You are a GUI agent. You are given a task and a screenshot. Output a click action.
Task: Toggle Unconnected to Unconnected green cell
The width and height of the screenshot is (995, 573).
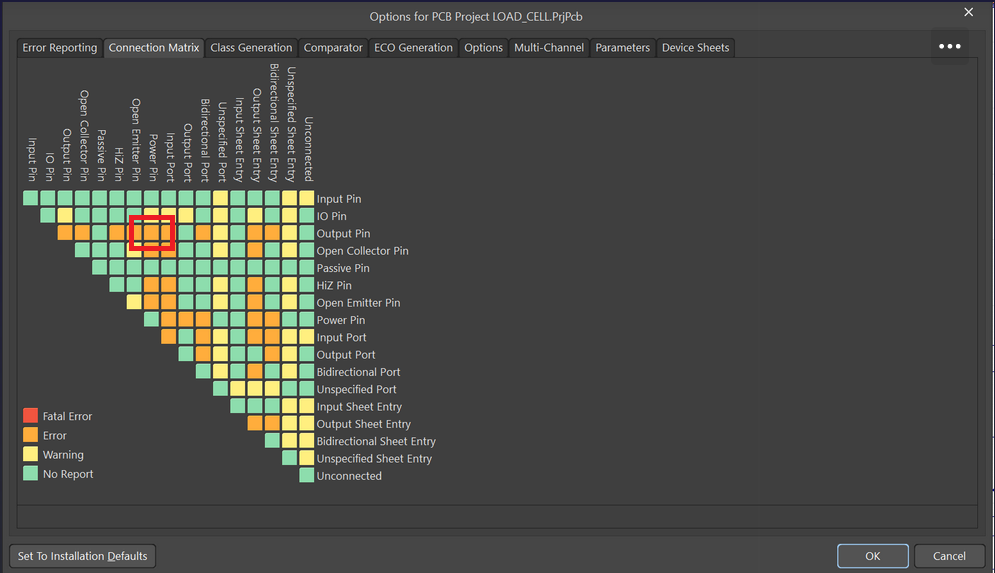click(306, 475)
